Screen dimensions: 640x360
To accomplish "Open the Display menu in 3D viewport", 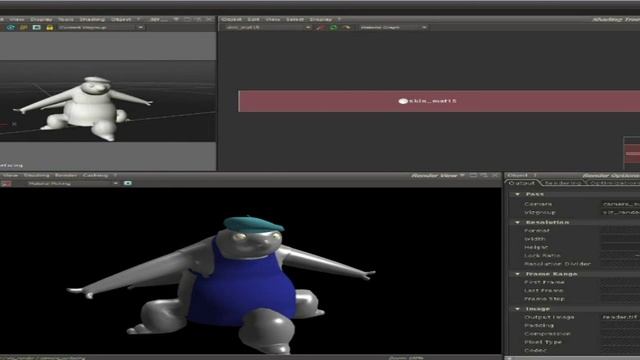I will (x=42, y=19).
